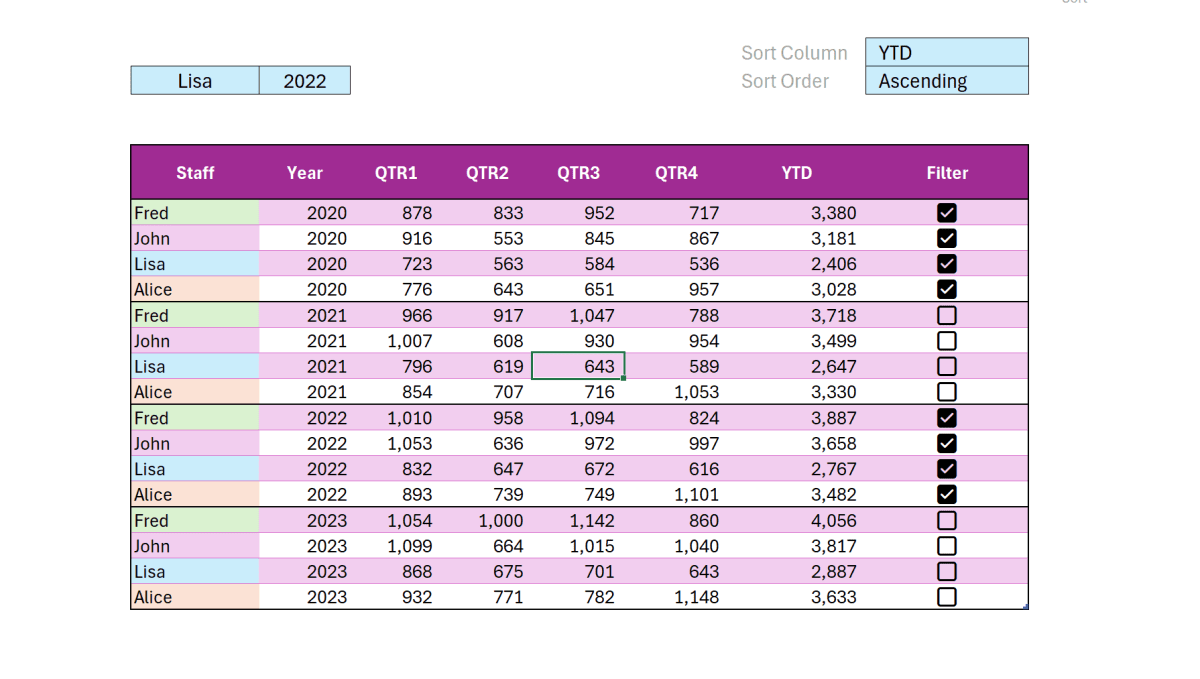Click the Staff column header
This screenshot has width=1200, height=679.
click(195, 173)
